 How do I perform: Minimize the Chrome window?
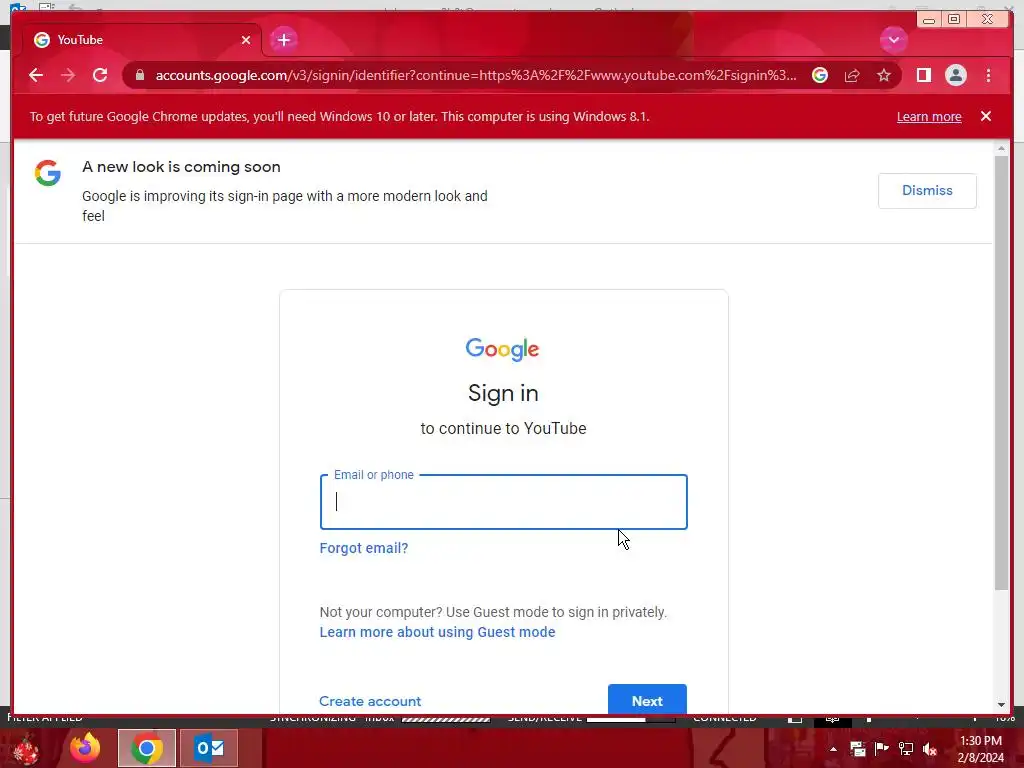point(929,20)
